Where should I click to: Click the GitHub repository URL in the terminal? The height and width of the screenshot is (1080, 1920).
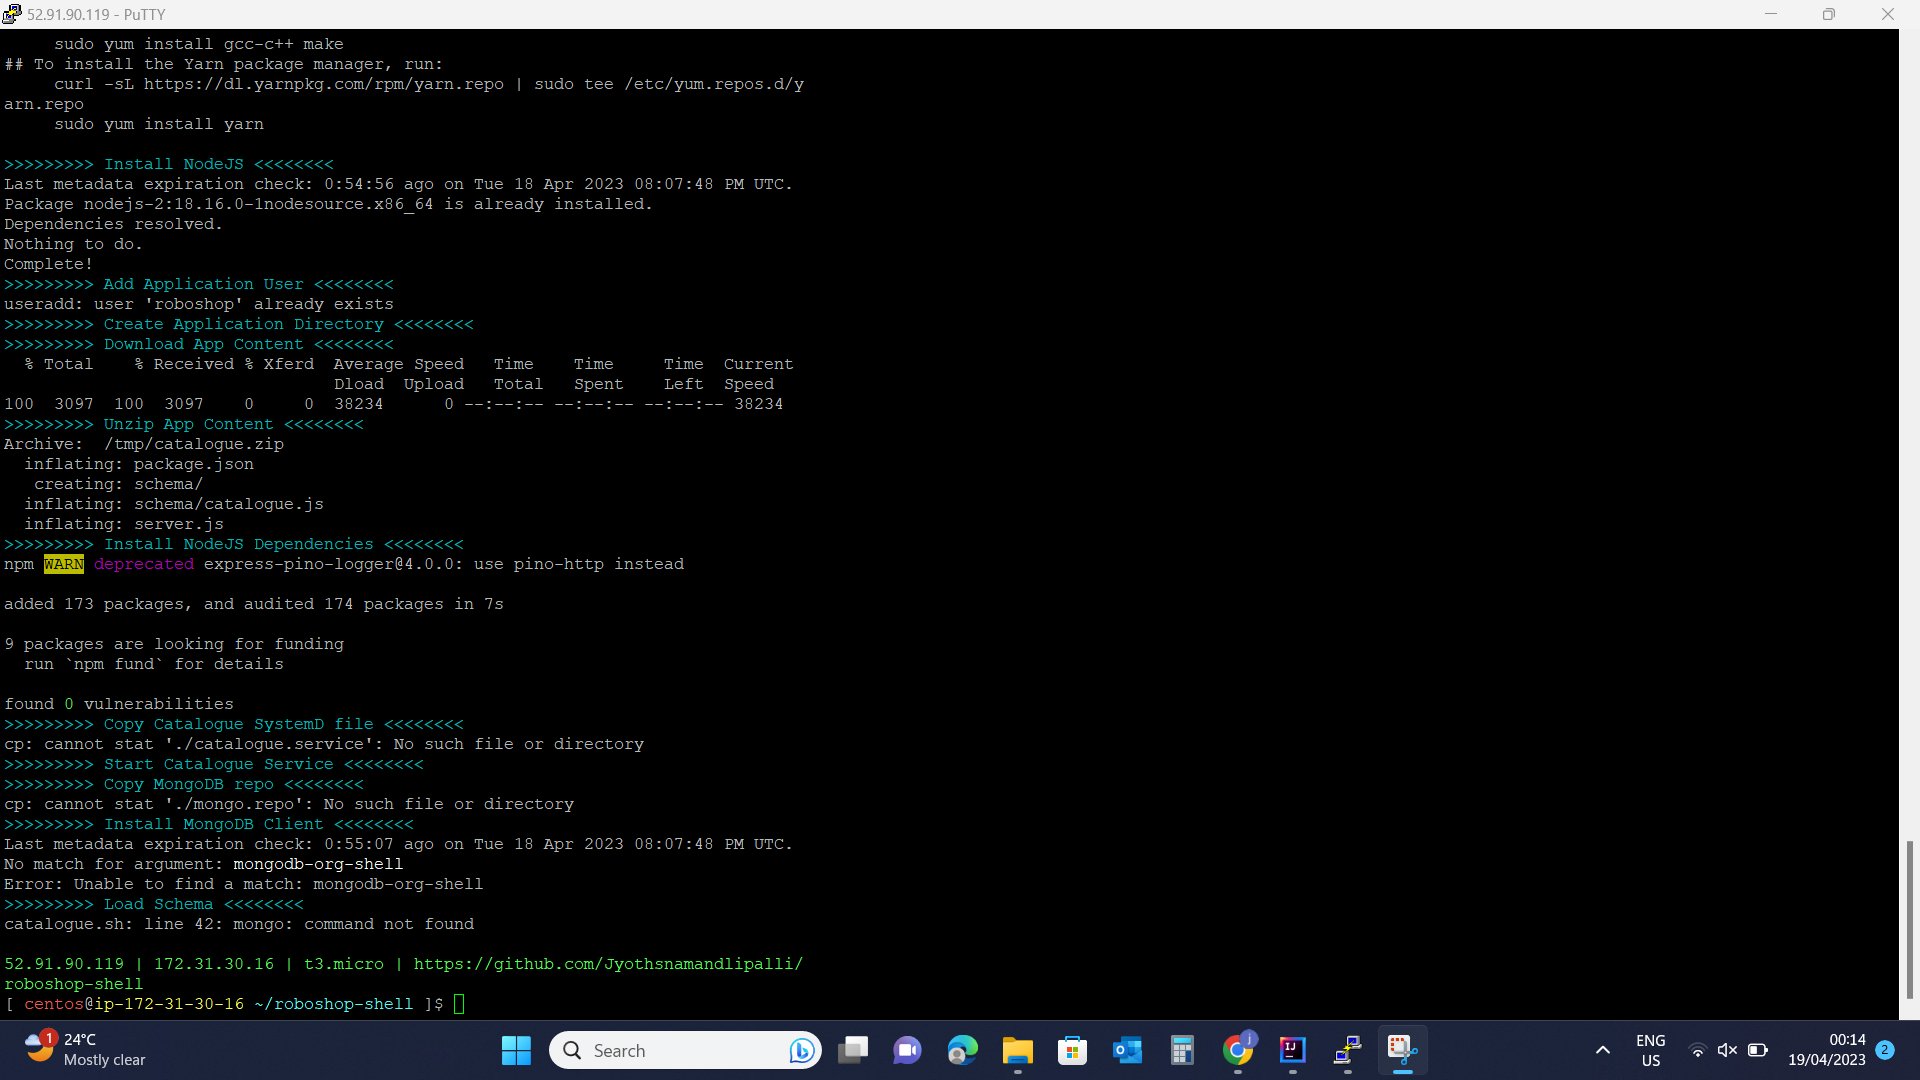[608, 963]
